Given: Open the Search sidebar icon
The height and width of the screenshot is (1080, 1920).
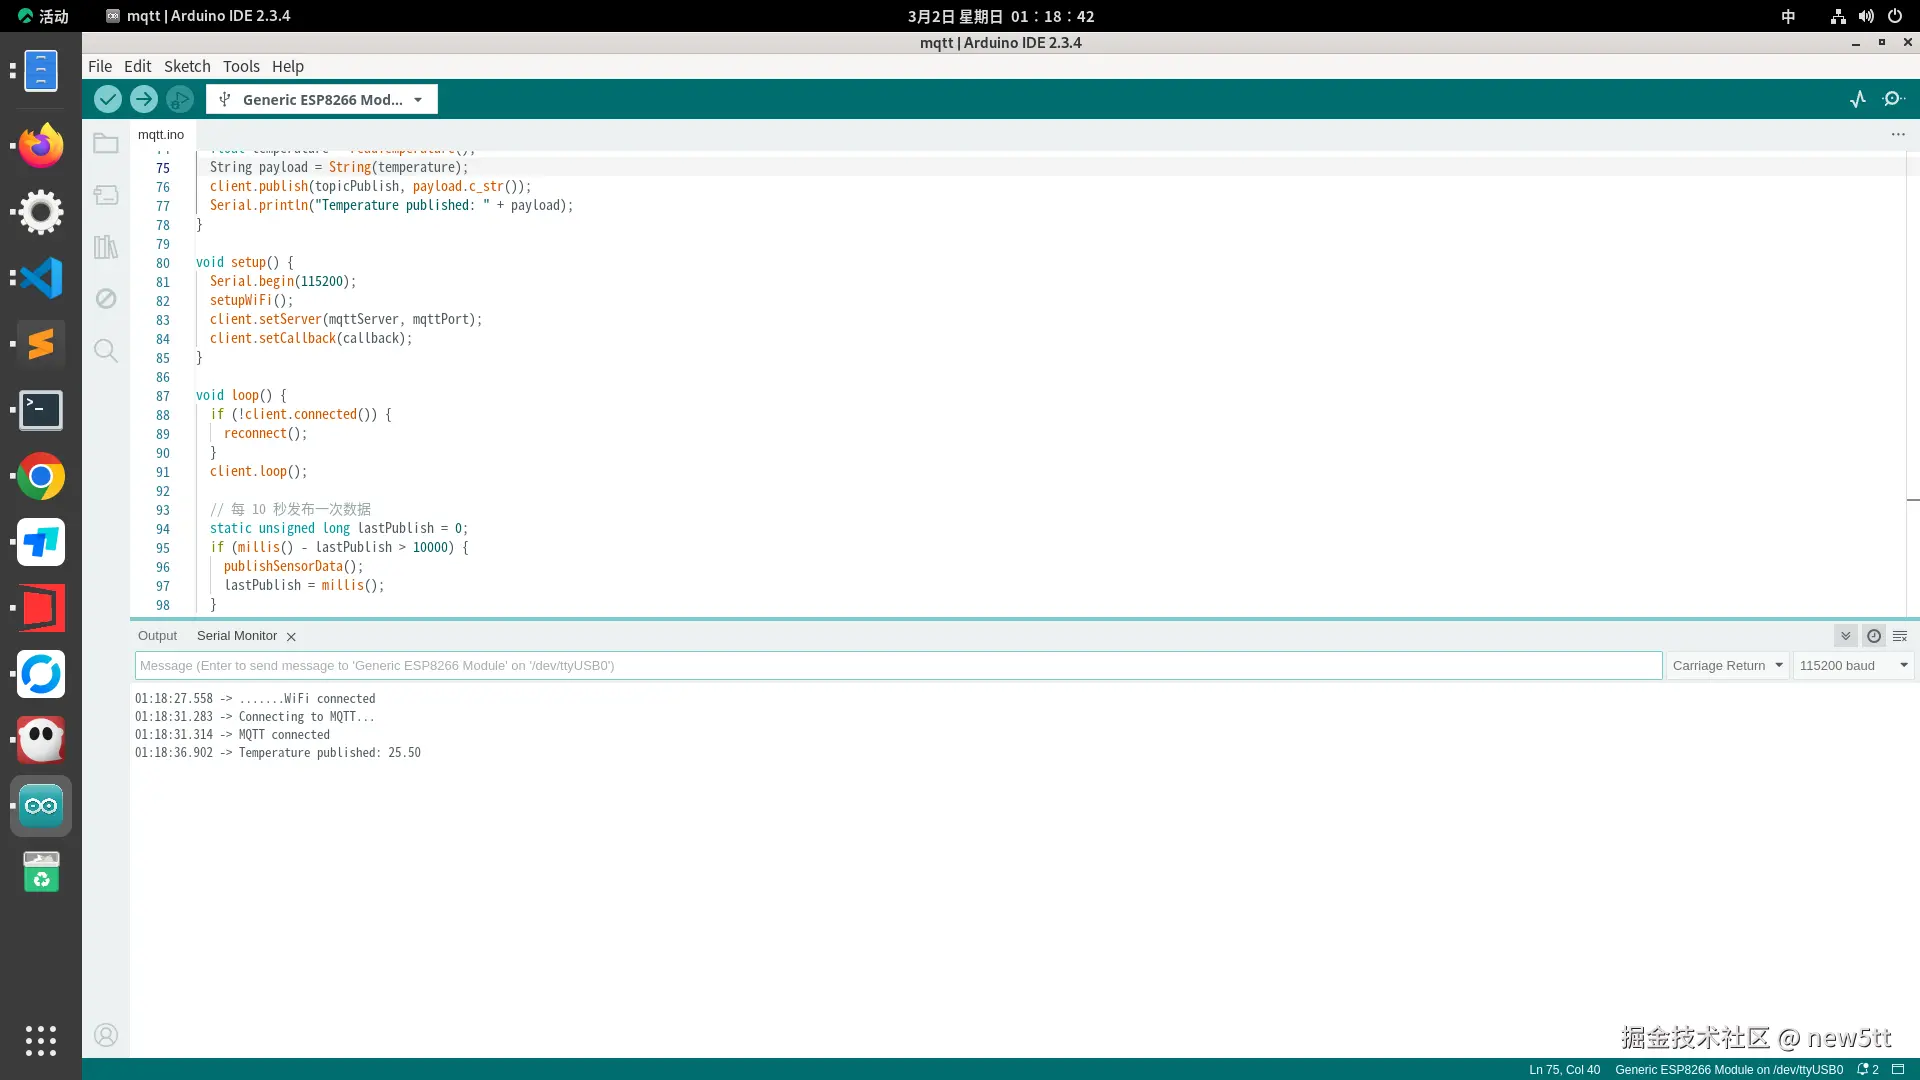Looking at the screenshot, I should click(x=106, y=351).
